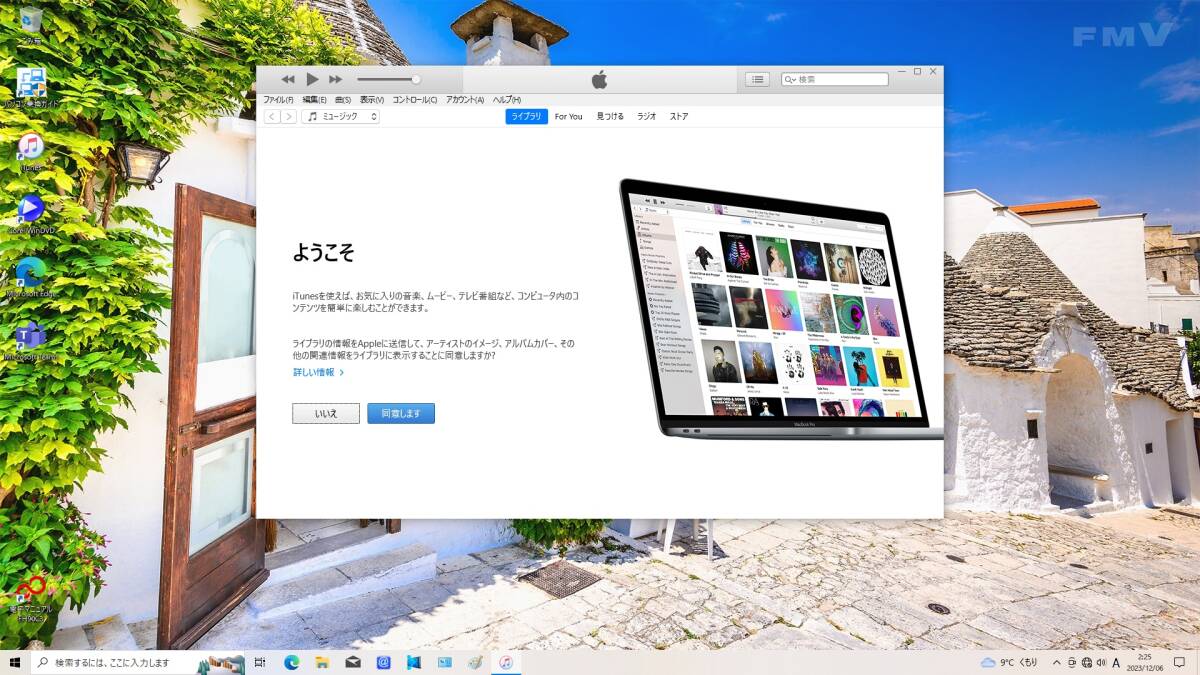Launch Edge from the taskbar
The image size is (1200, 675).
292,662
